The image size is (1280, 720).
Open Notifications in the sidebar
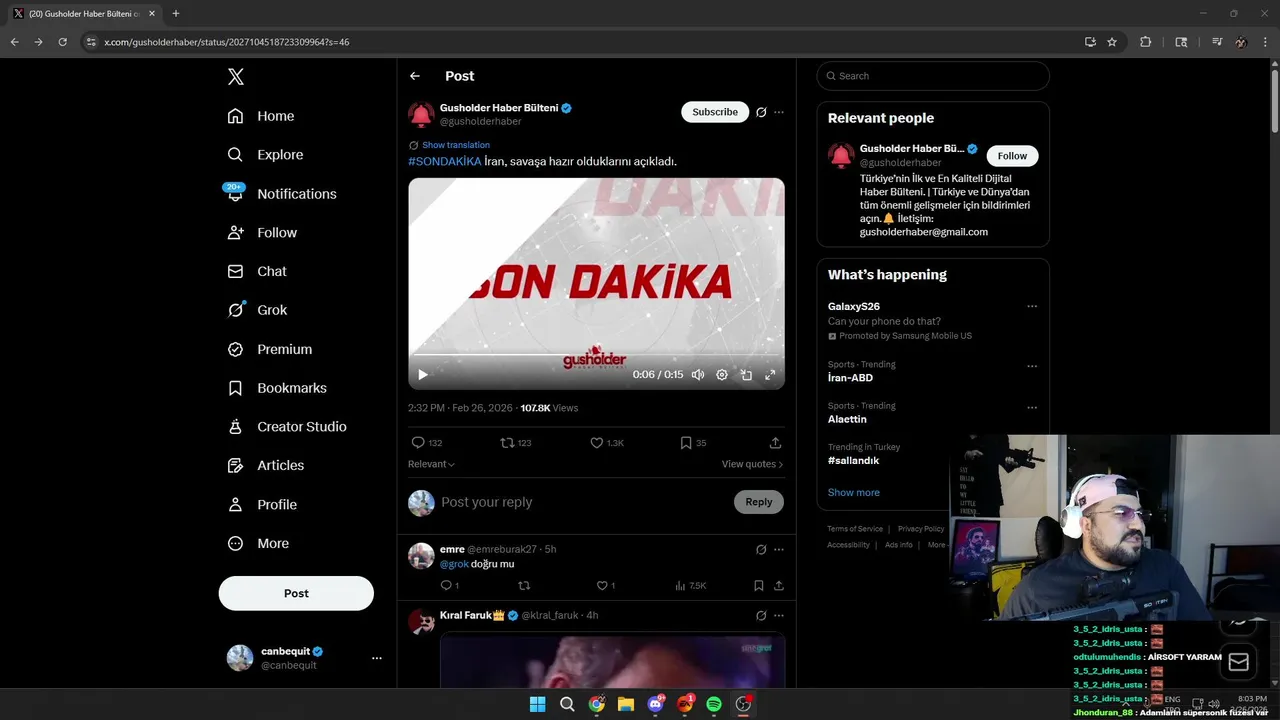[281, 194]
